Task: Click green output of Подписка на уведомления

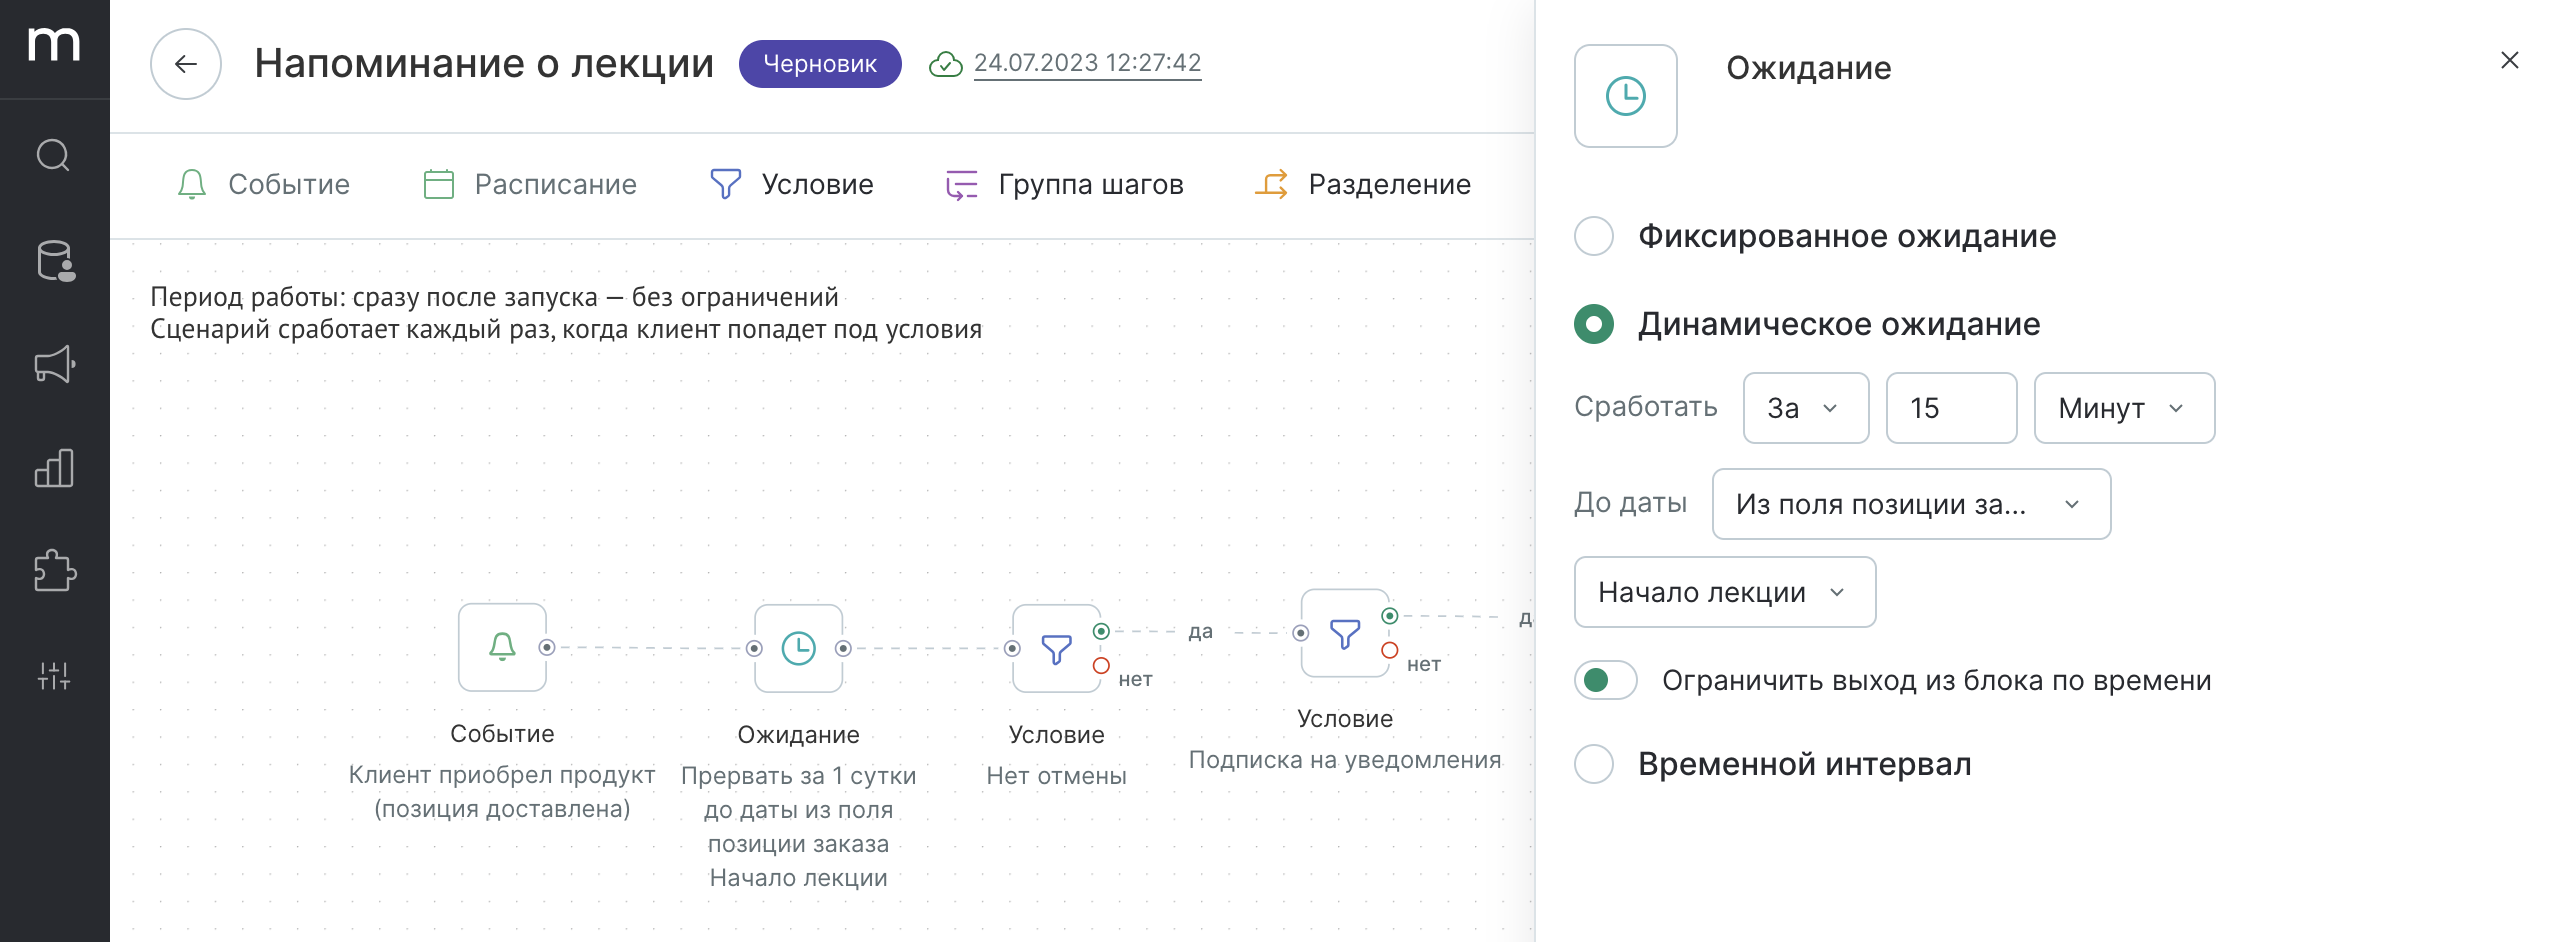Action: coord(1390,616)
